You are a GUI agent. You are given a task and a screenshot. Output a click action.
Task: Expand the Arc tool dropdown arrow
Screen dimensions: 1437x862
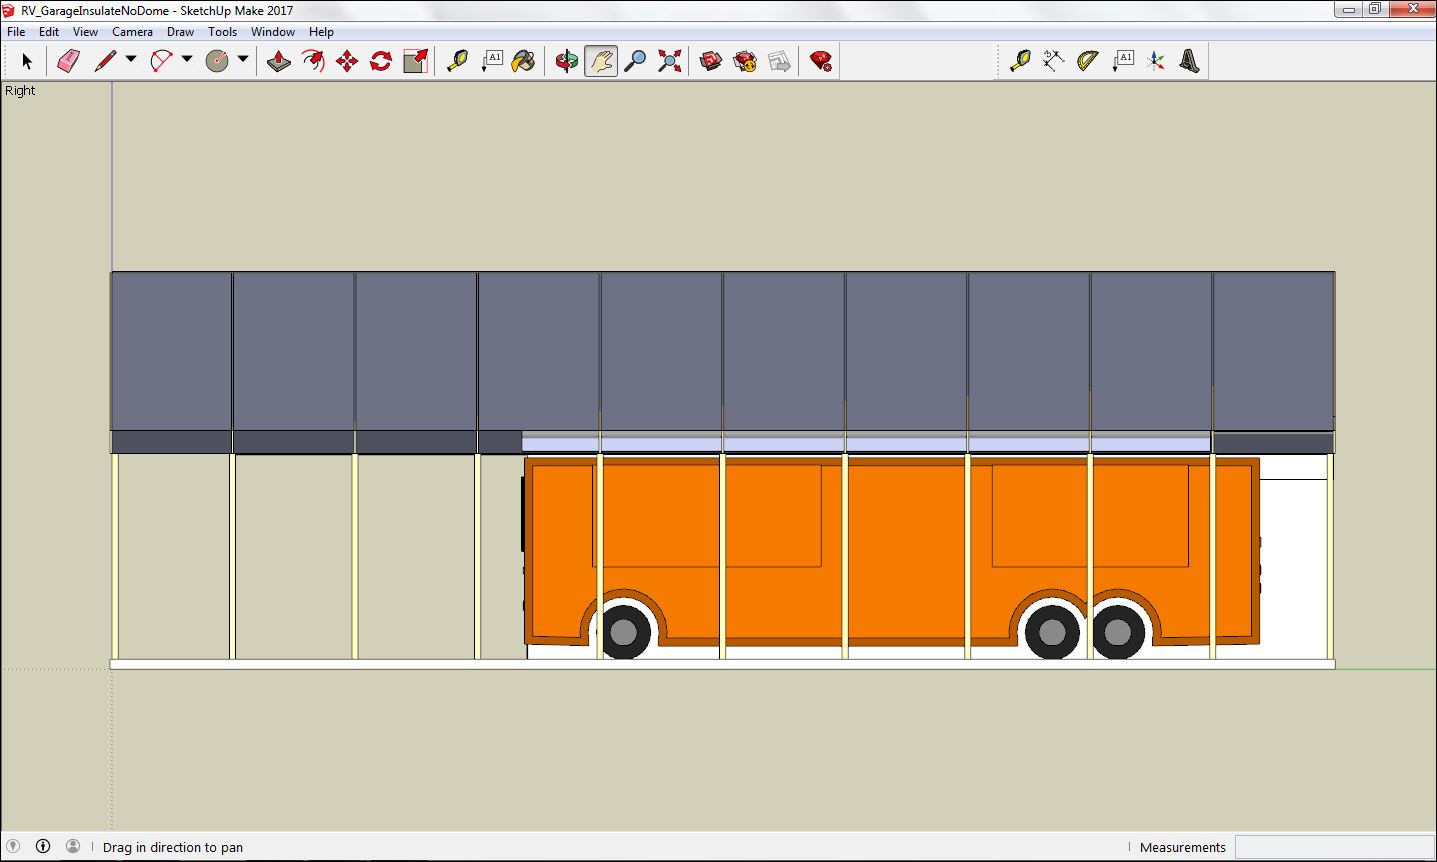pos(187,60)
